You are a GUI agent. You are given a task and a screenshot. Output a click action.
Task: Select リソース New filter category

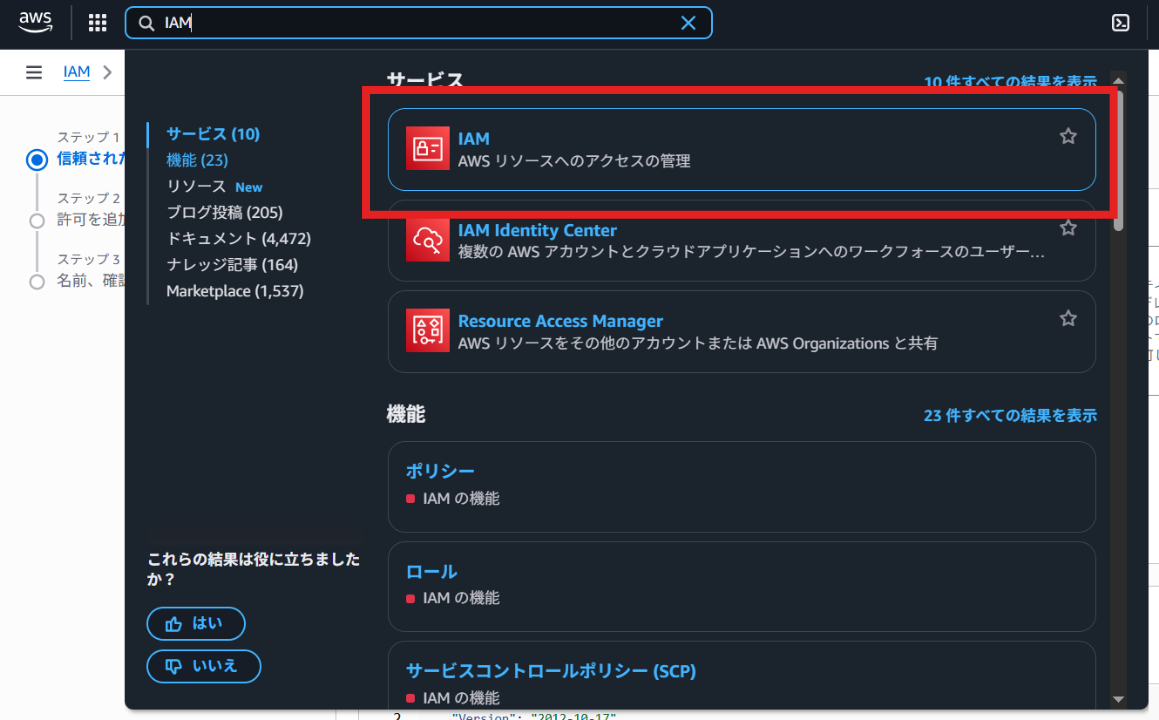tap(214, 186)
